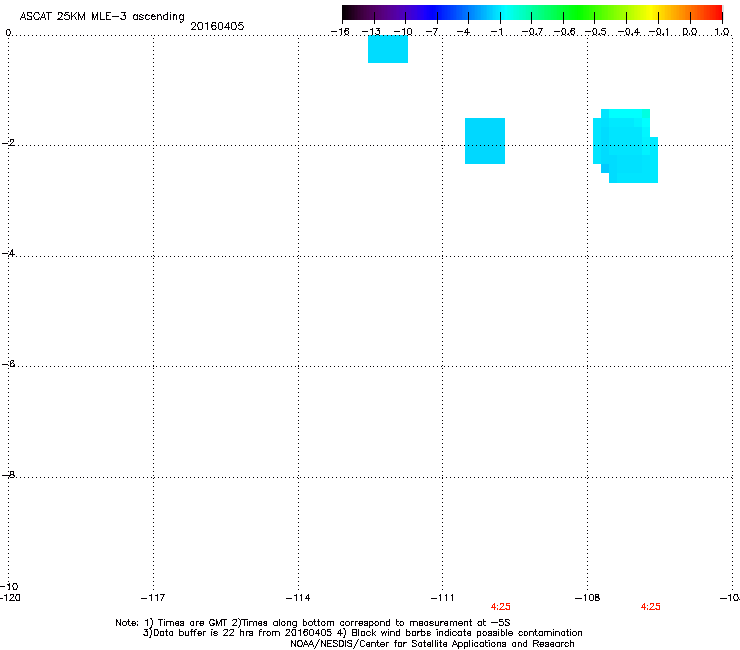Click the latitude axis label -2

tap(8, 143)
